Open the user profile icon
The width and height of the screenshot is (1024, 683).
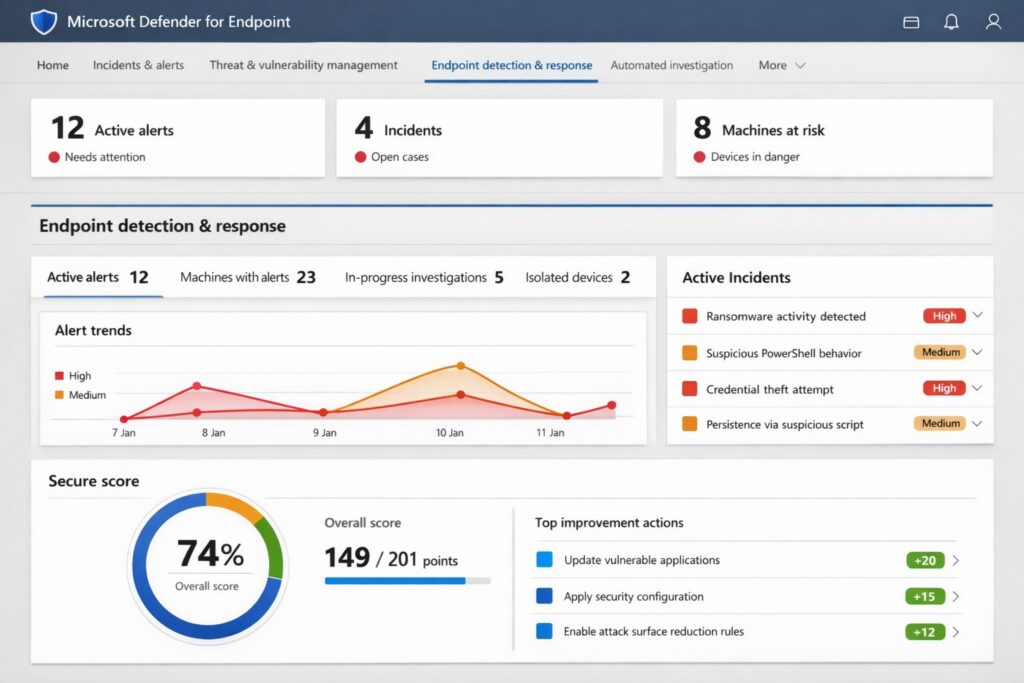tap(993, 20)
